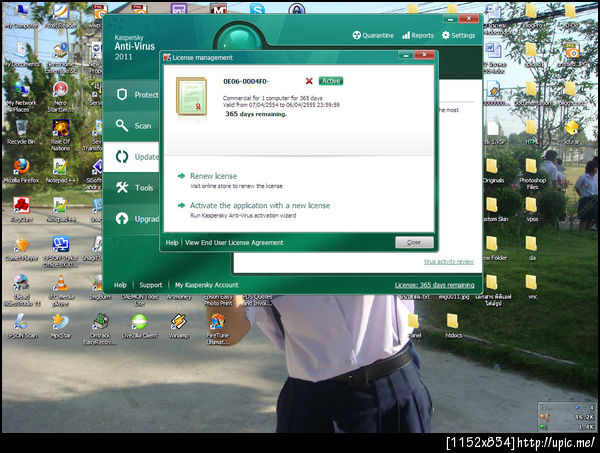Click the green protection status orb

pos(240,39)
